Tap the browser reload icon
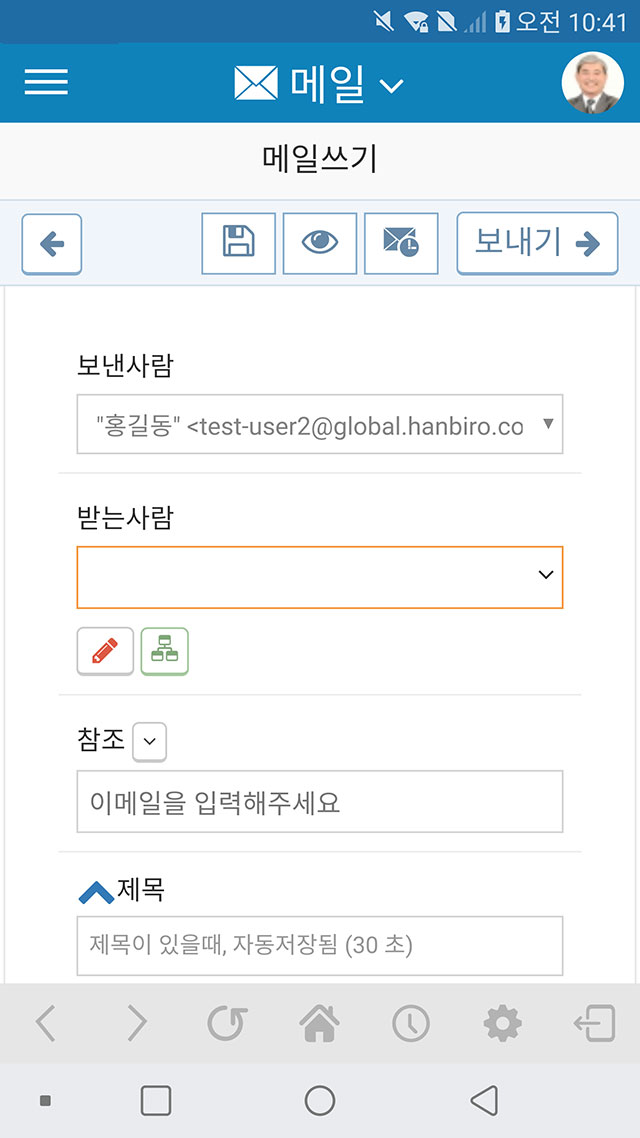 click(228, 1023)
